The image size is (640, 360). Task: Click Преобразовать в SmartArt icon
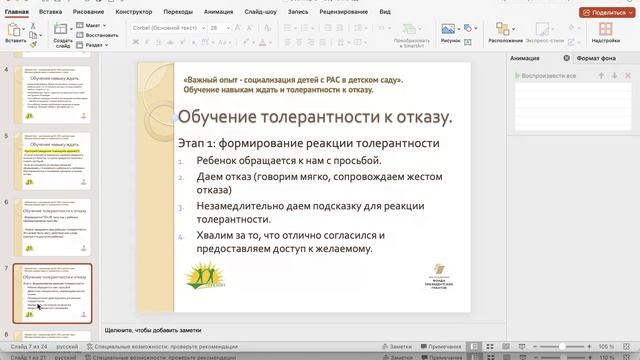coord(409,29)
